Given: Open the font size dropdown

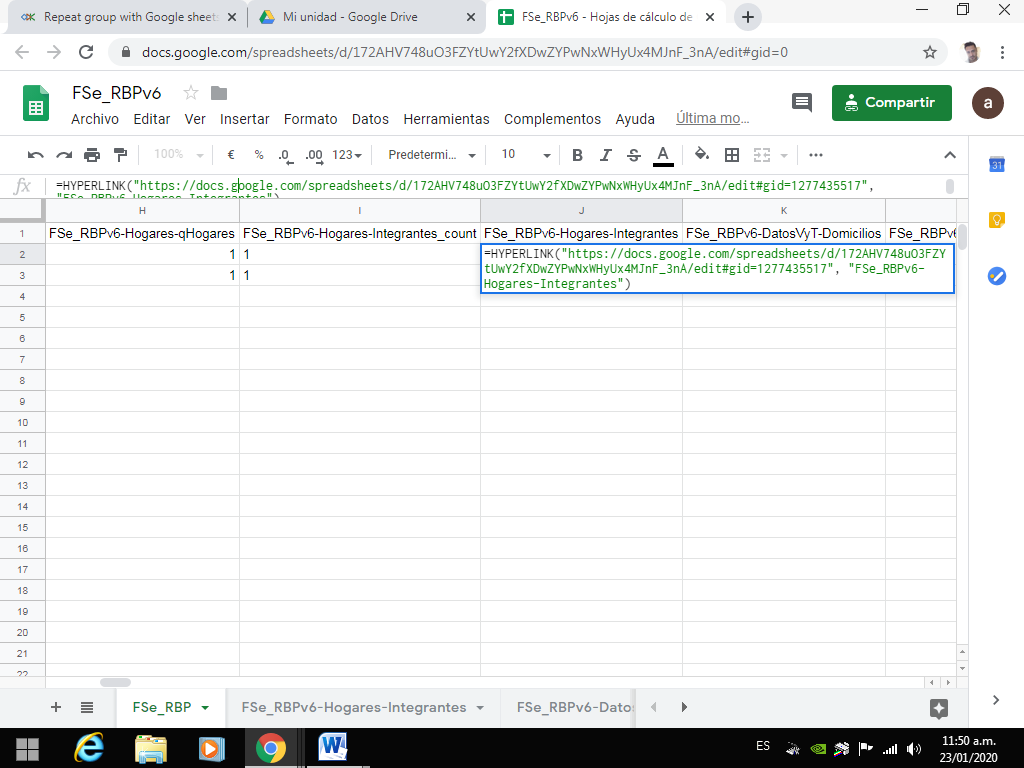Looking at the screenshot, I should pyautogui.click(x=526, y=155).
